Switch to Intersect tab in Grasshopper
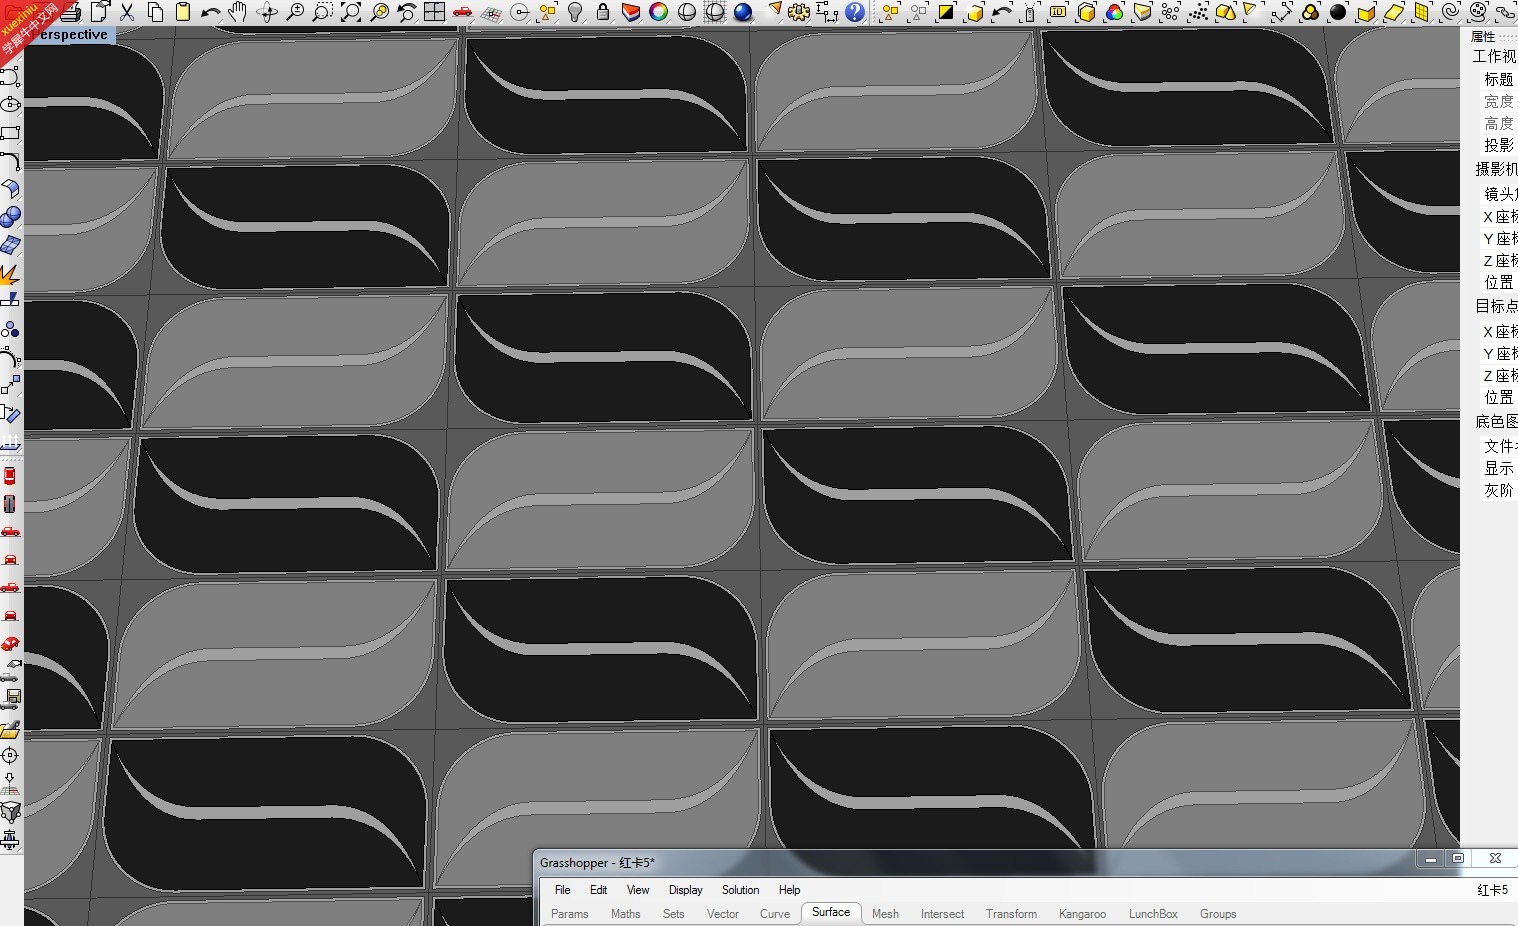Viewport: 1518px width, 926px height. pyautogui.click(x=943, y=914)
